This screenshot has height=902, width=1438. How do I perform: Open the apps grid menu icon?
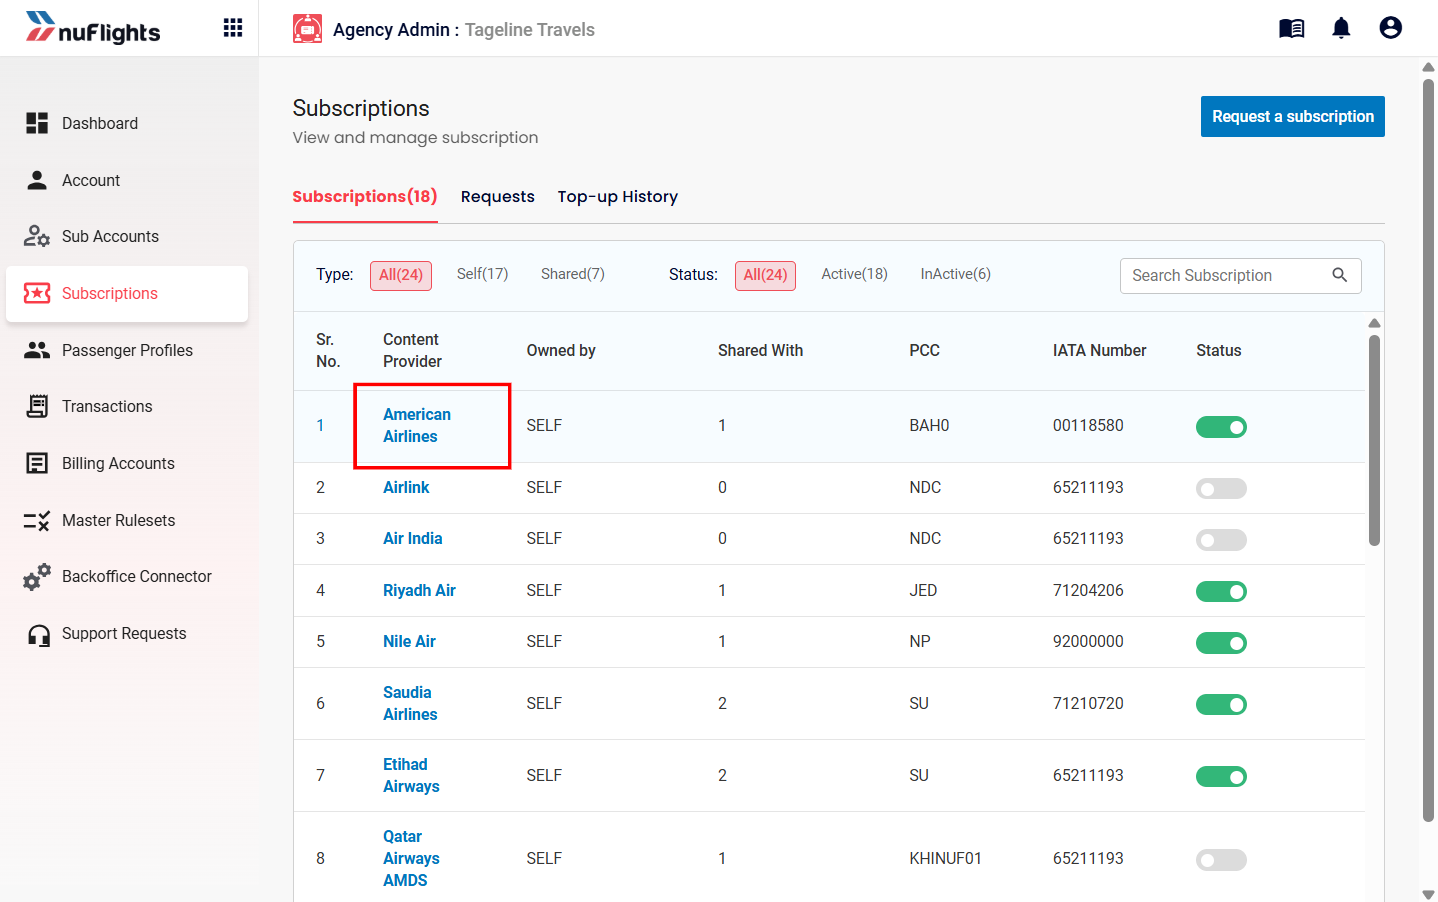click(233, 28)
